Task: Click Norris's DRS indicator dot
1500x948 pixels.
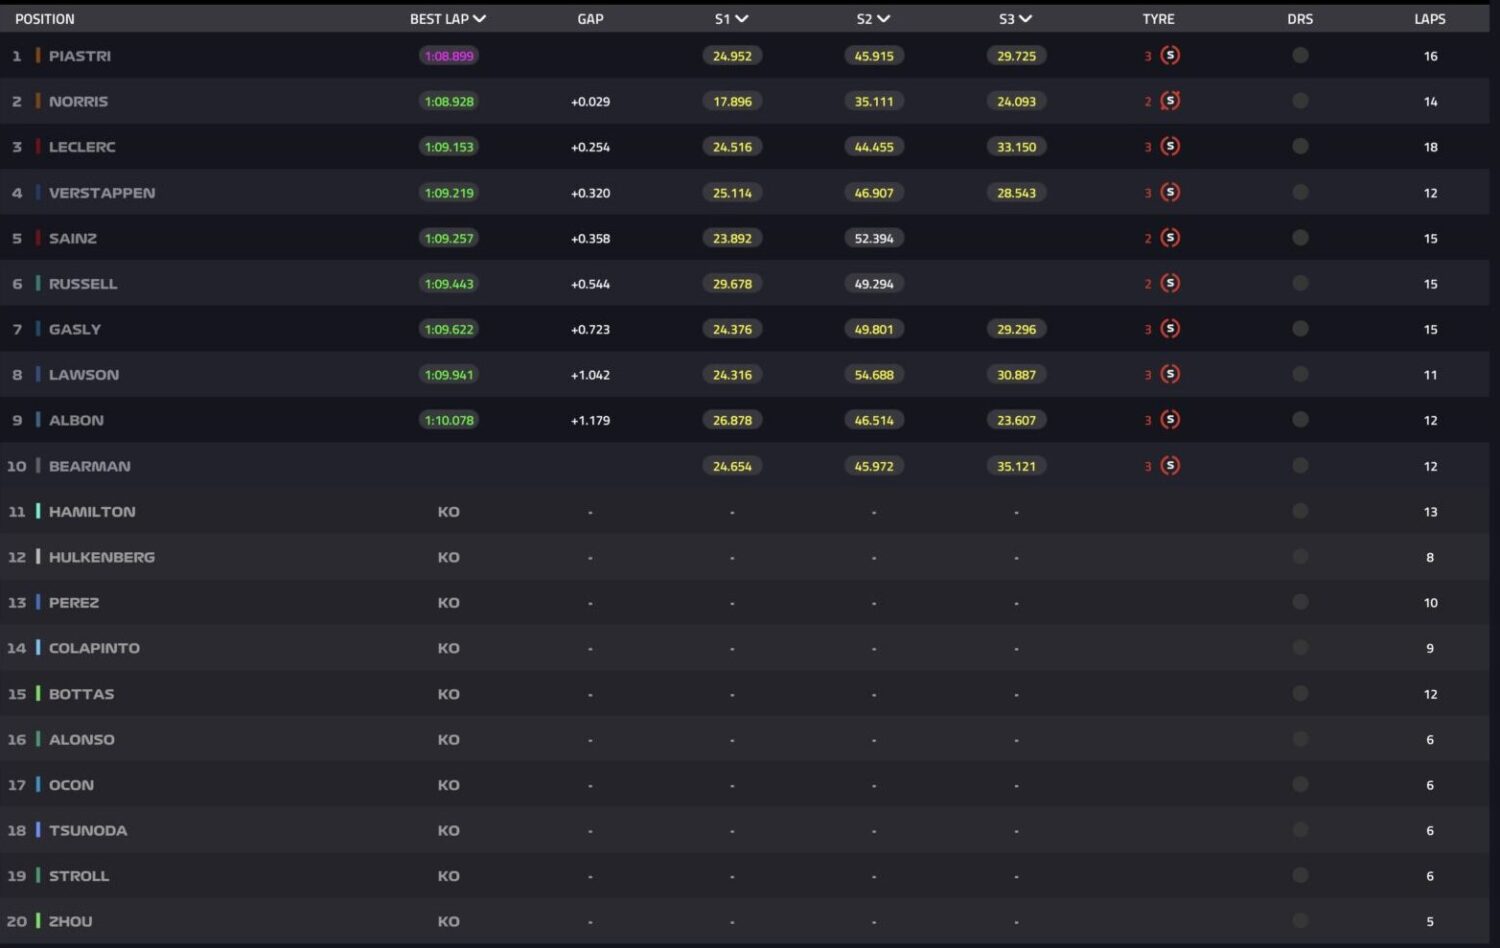Action: click(1300, 100)
